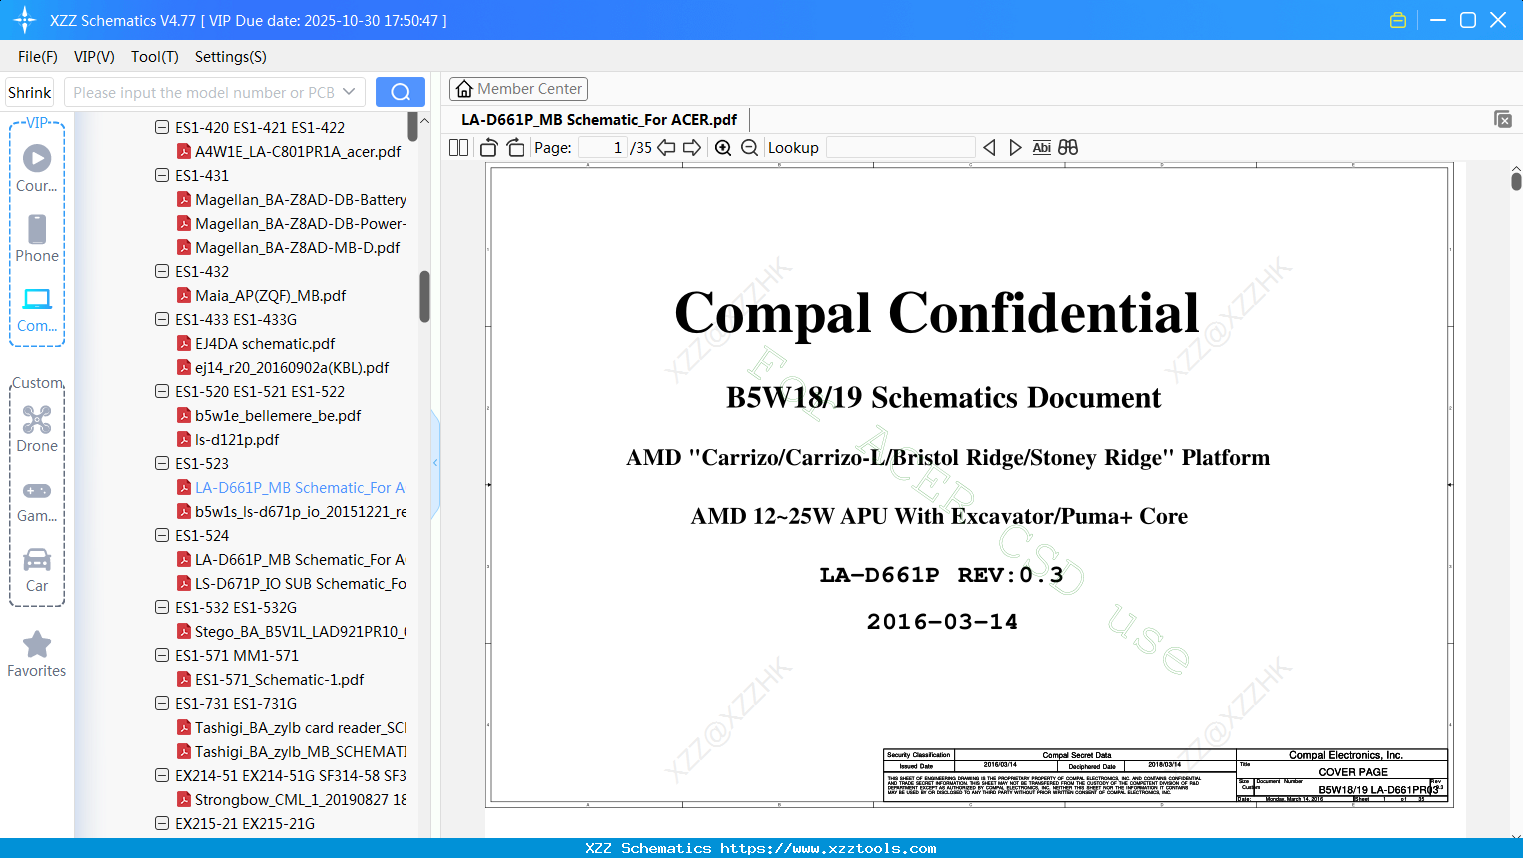Jump to previous Lookup match
1523x858 pixels.
point(989,148)
